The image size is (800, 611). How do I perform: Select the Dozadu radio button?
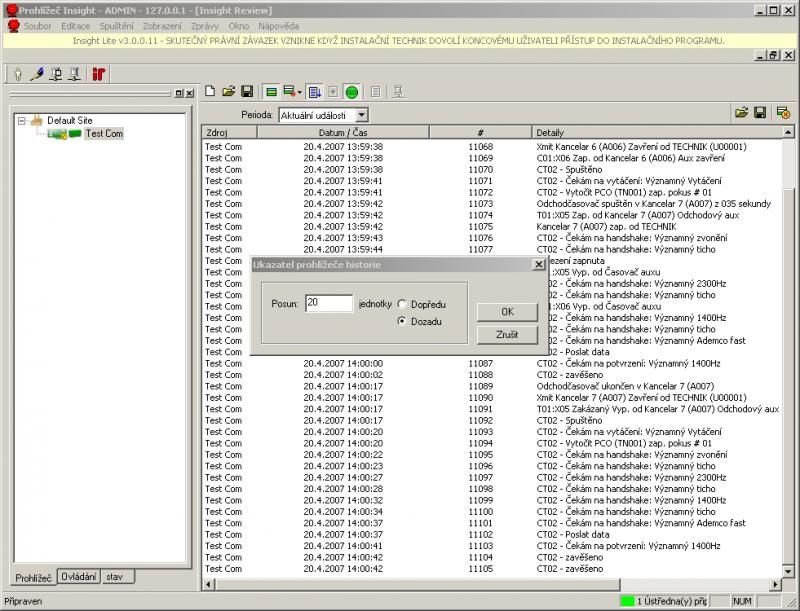point(403,321)
